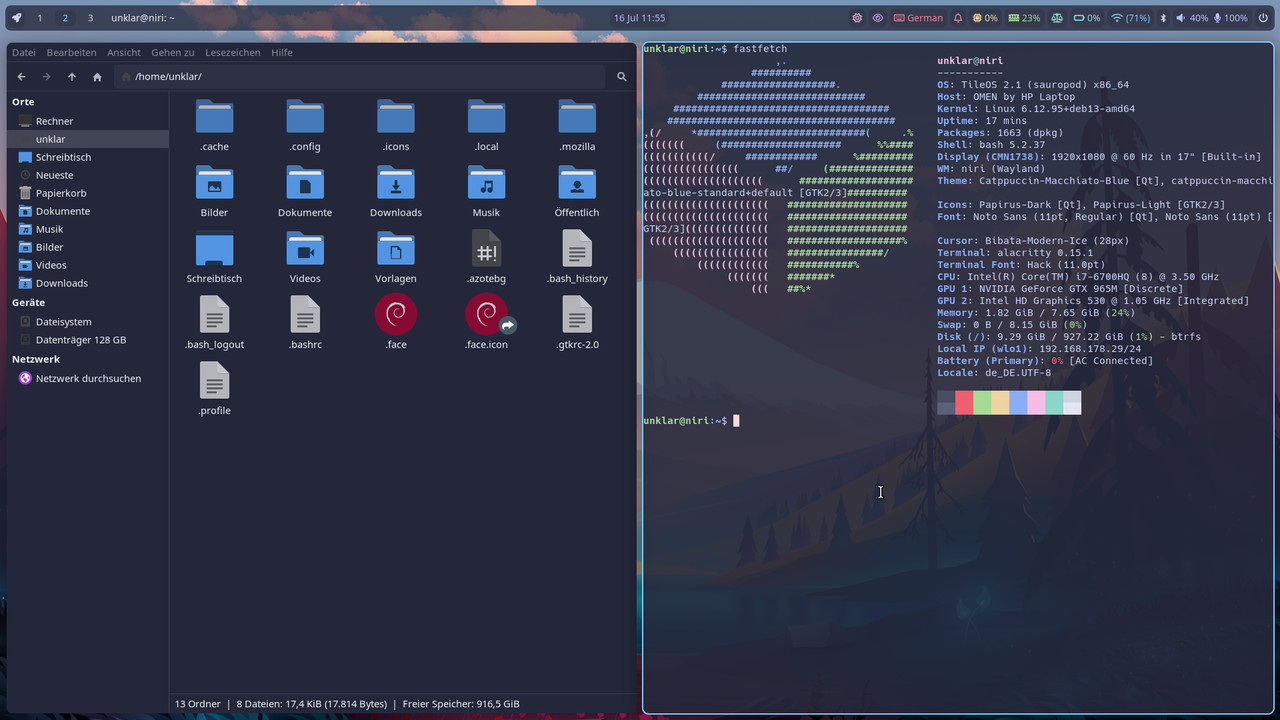
Task: Select the .azotebg file
Action: pyautogui.click(x=486, y=249)
